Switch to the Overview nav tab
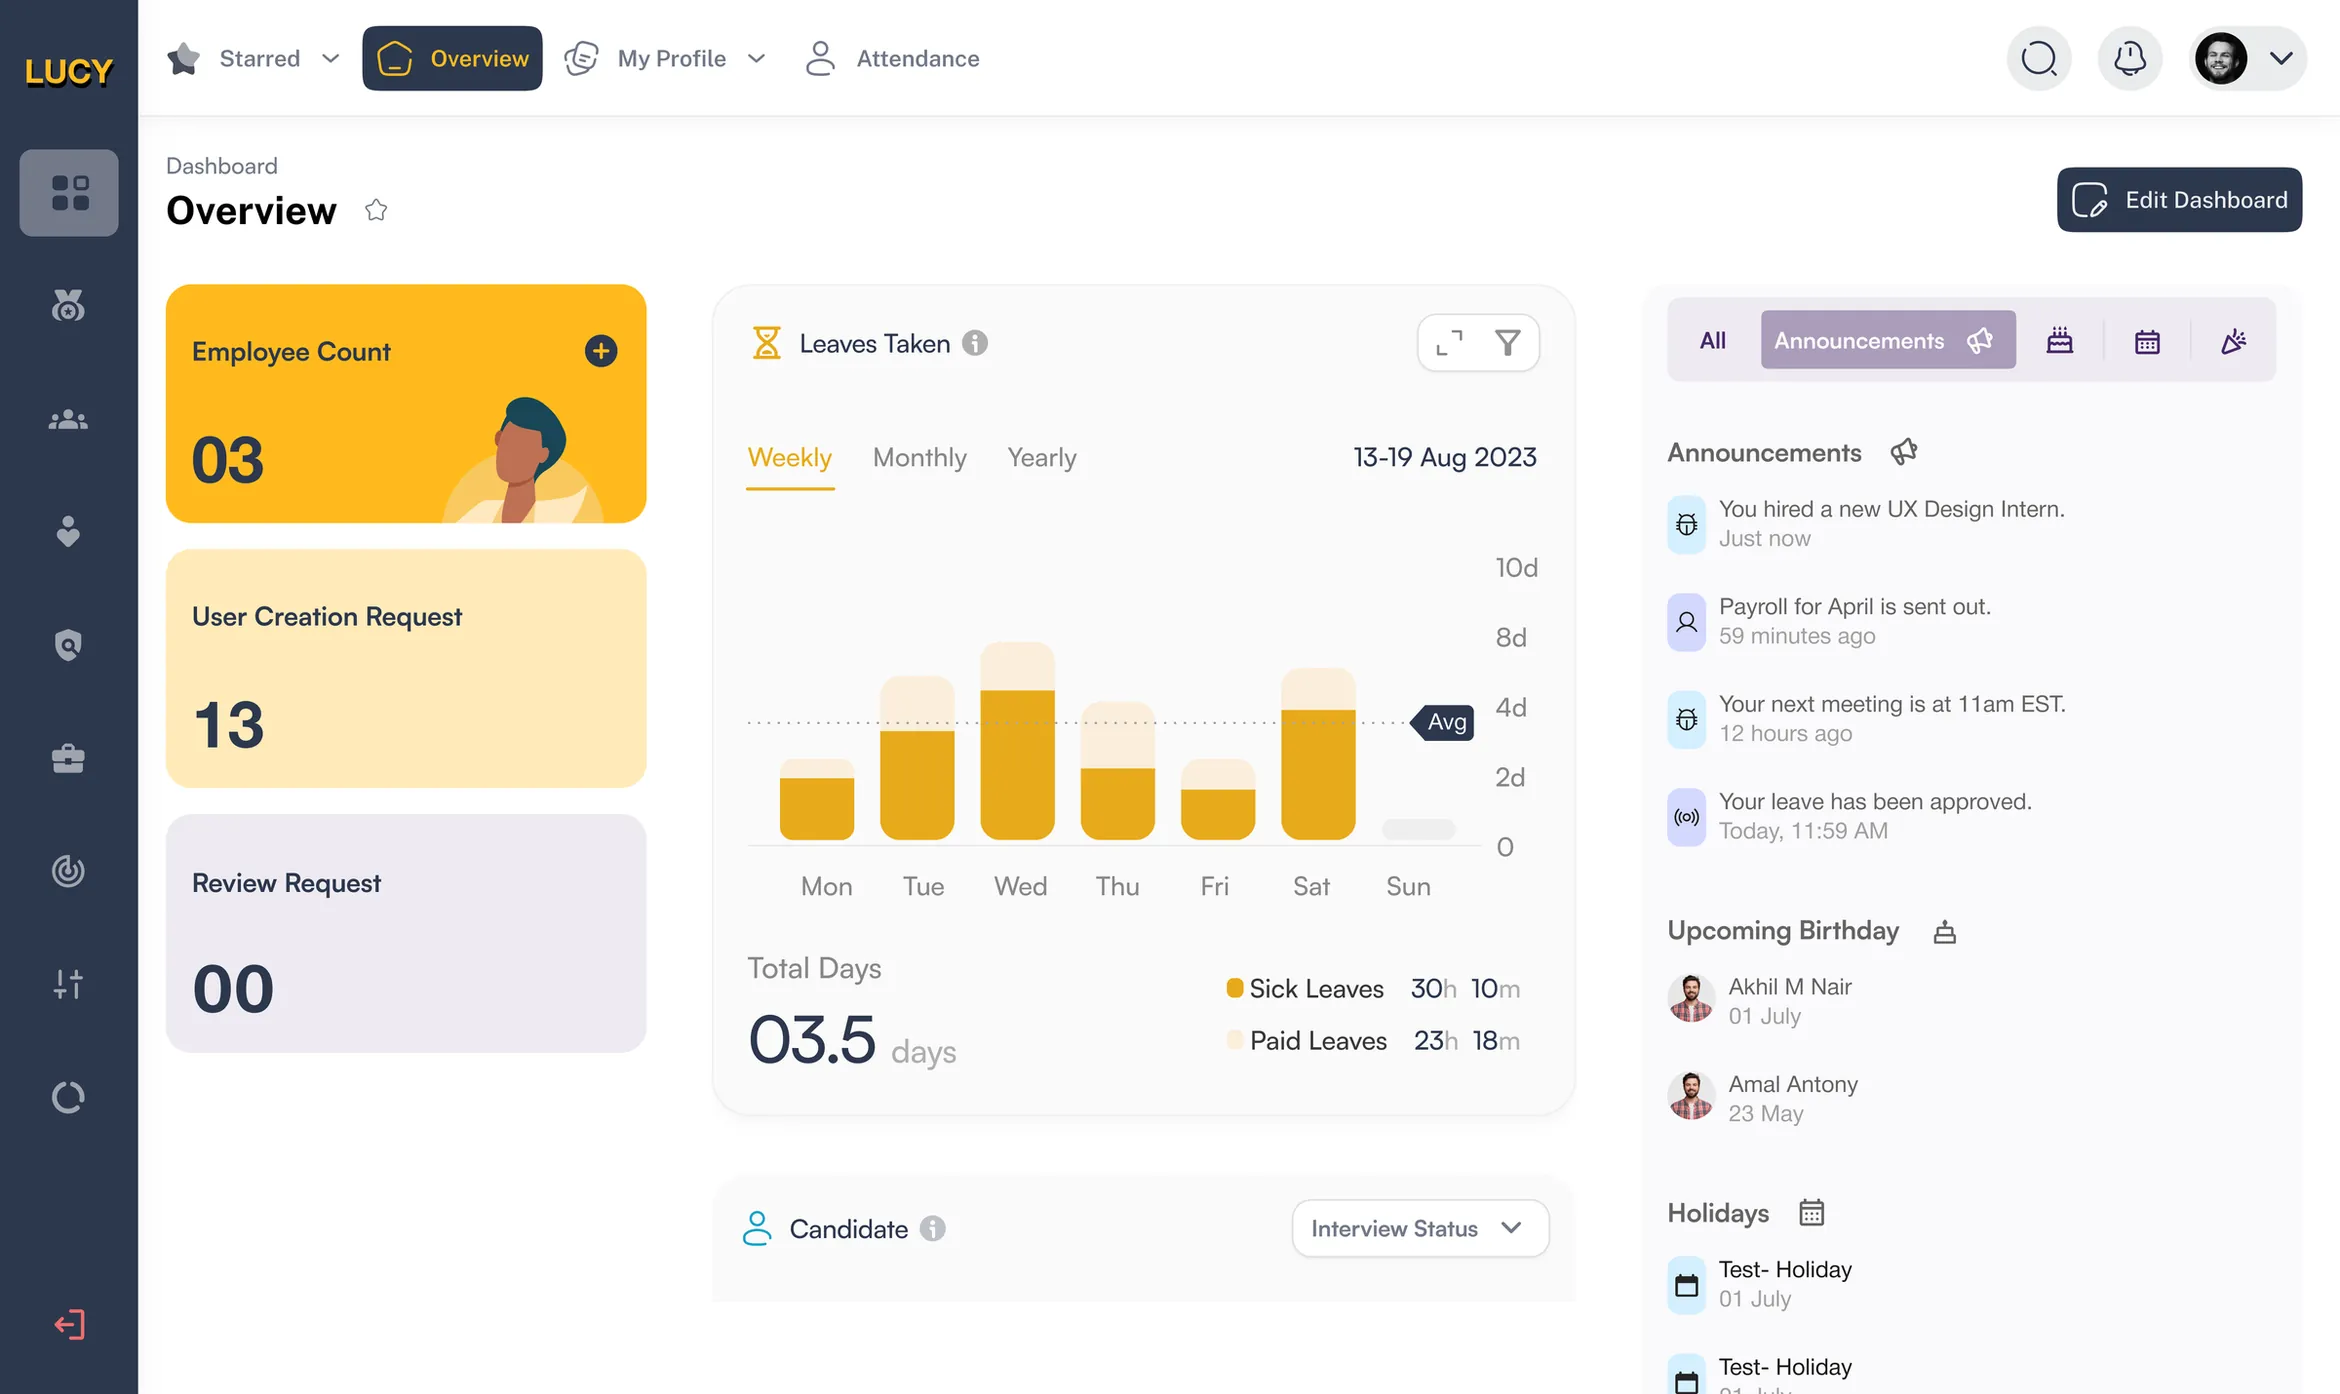Screen dimensions: 2340x1394 [452, 58]
